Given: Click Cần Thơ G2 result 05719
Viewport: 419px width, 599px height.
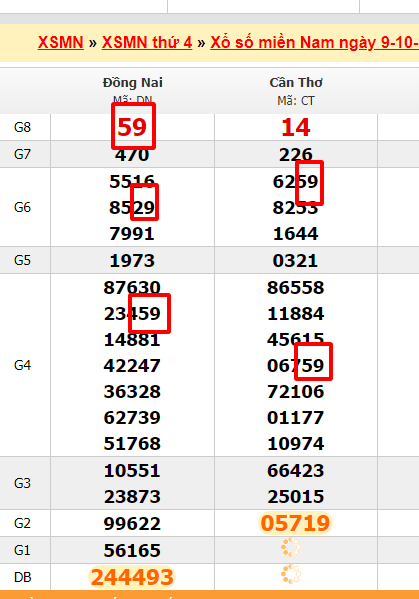Looking at the screenshot, I should [295, 523].
